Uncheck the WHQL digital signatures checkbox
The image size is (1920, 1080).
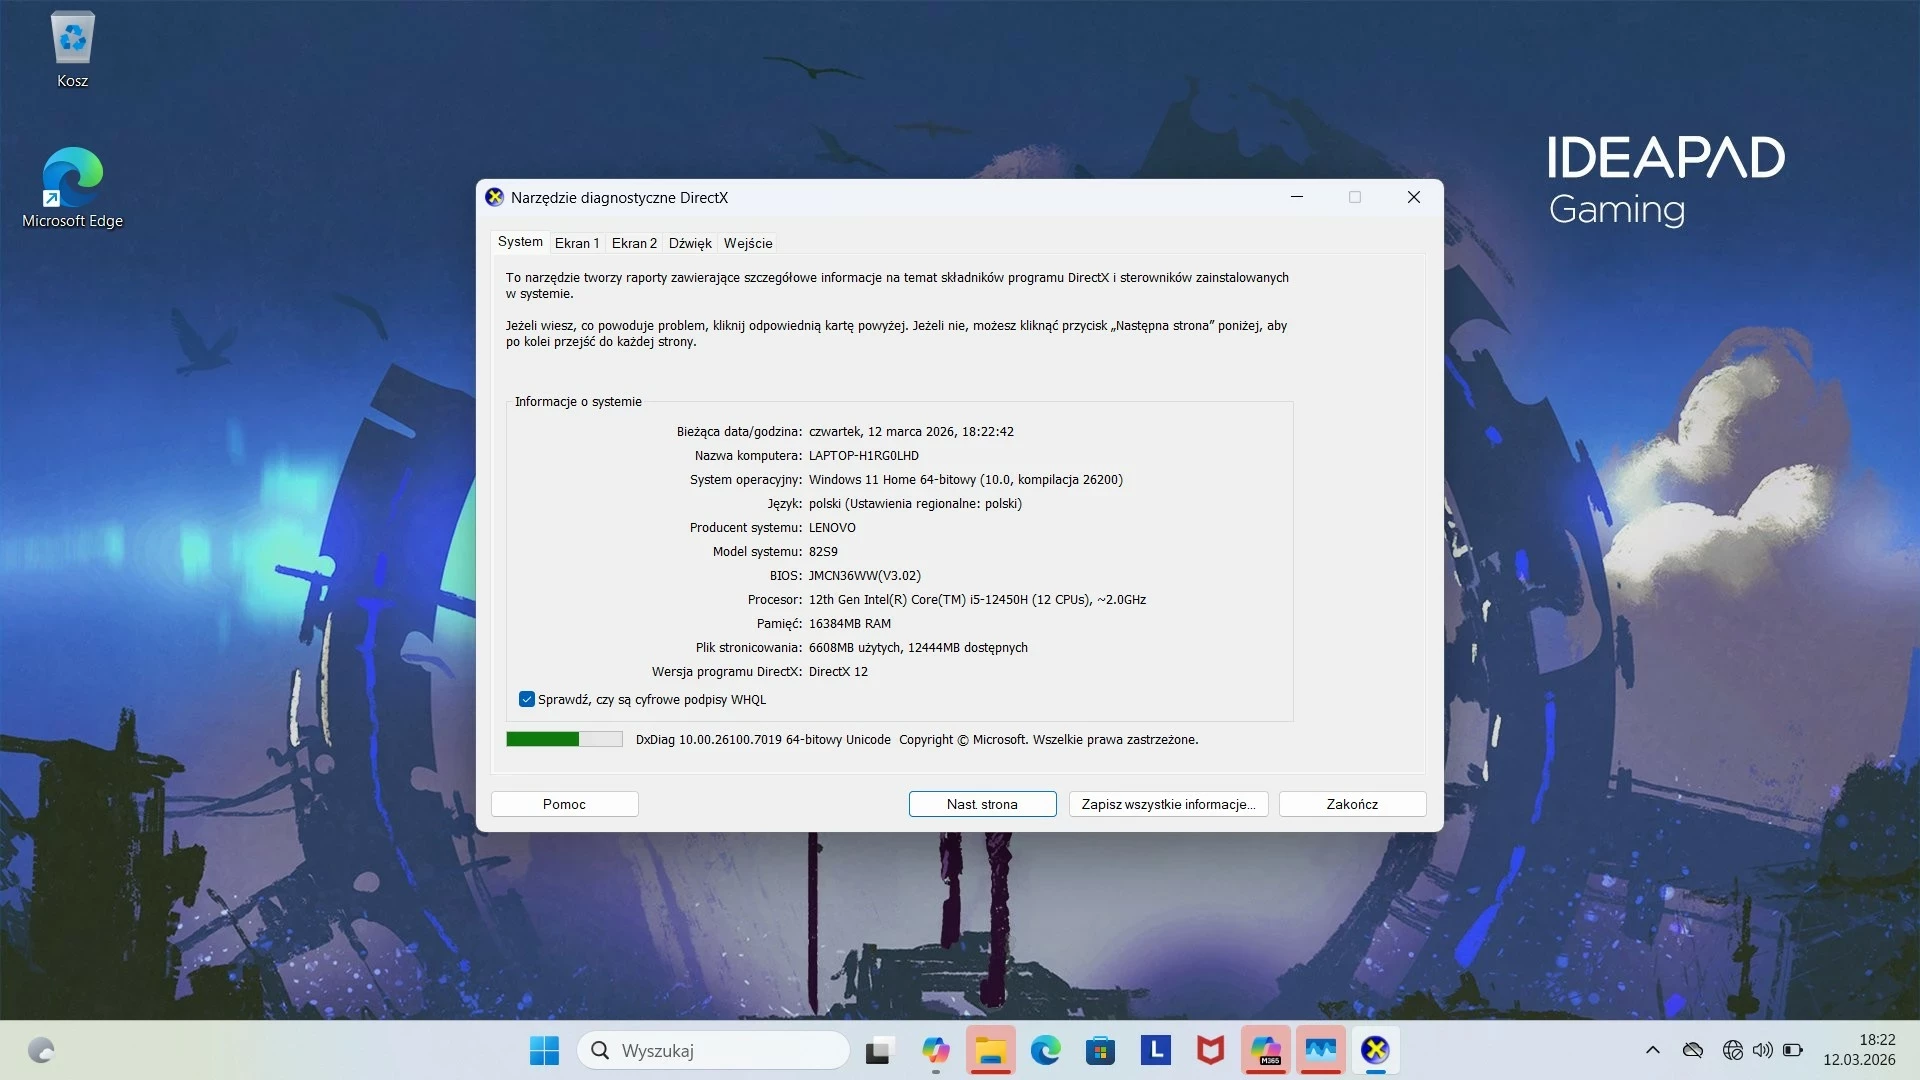527,699
